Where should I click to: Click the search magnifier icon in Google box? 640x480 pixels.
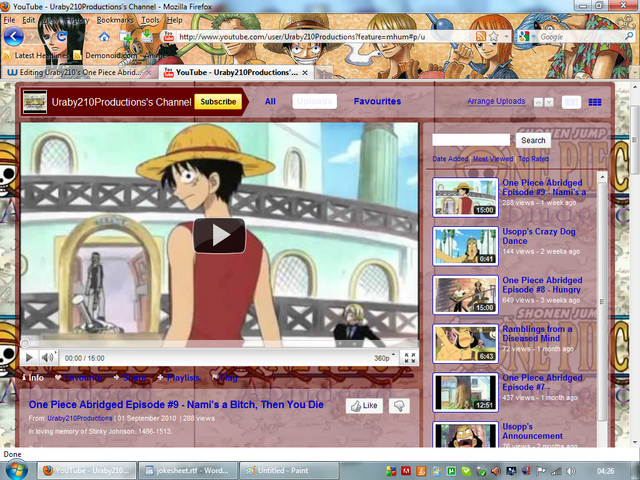(x=629, y=36)
